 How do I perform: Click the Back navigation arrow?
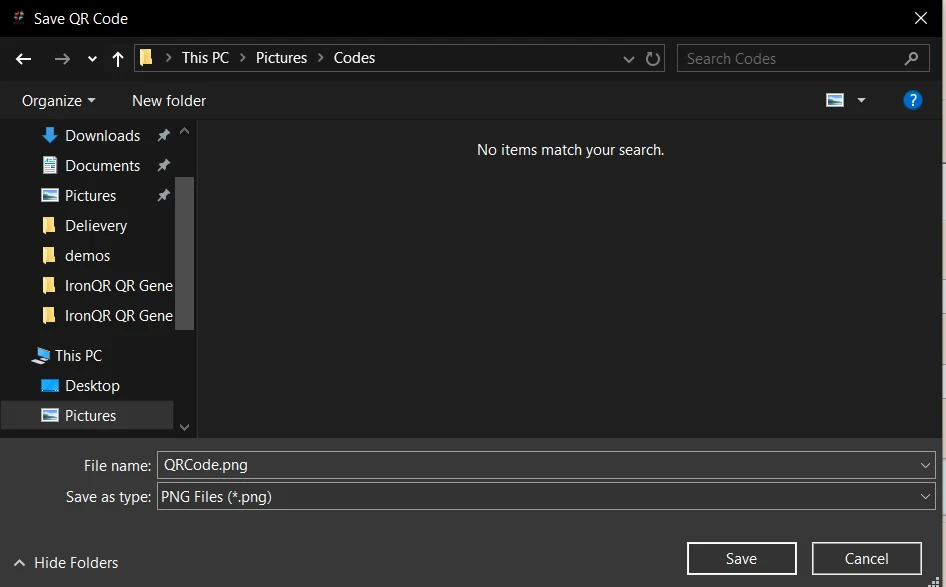click(24, 59)
